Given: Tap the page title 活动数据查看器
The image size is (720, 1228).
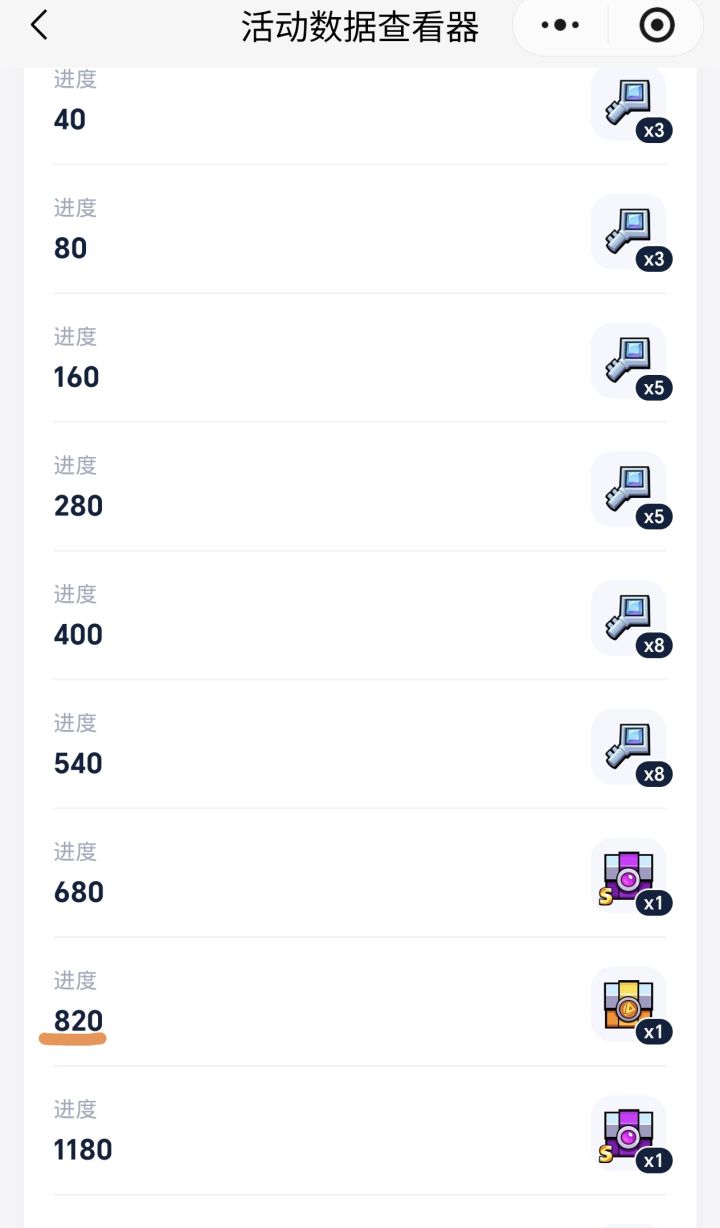Looking at the screenshot, I should (x=360, y=27).
